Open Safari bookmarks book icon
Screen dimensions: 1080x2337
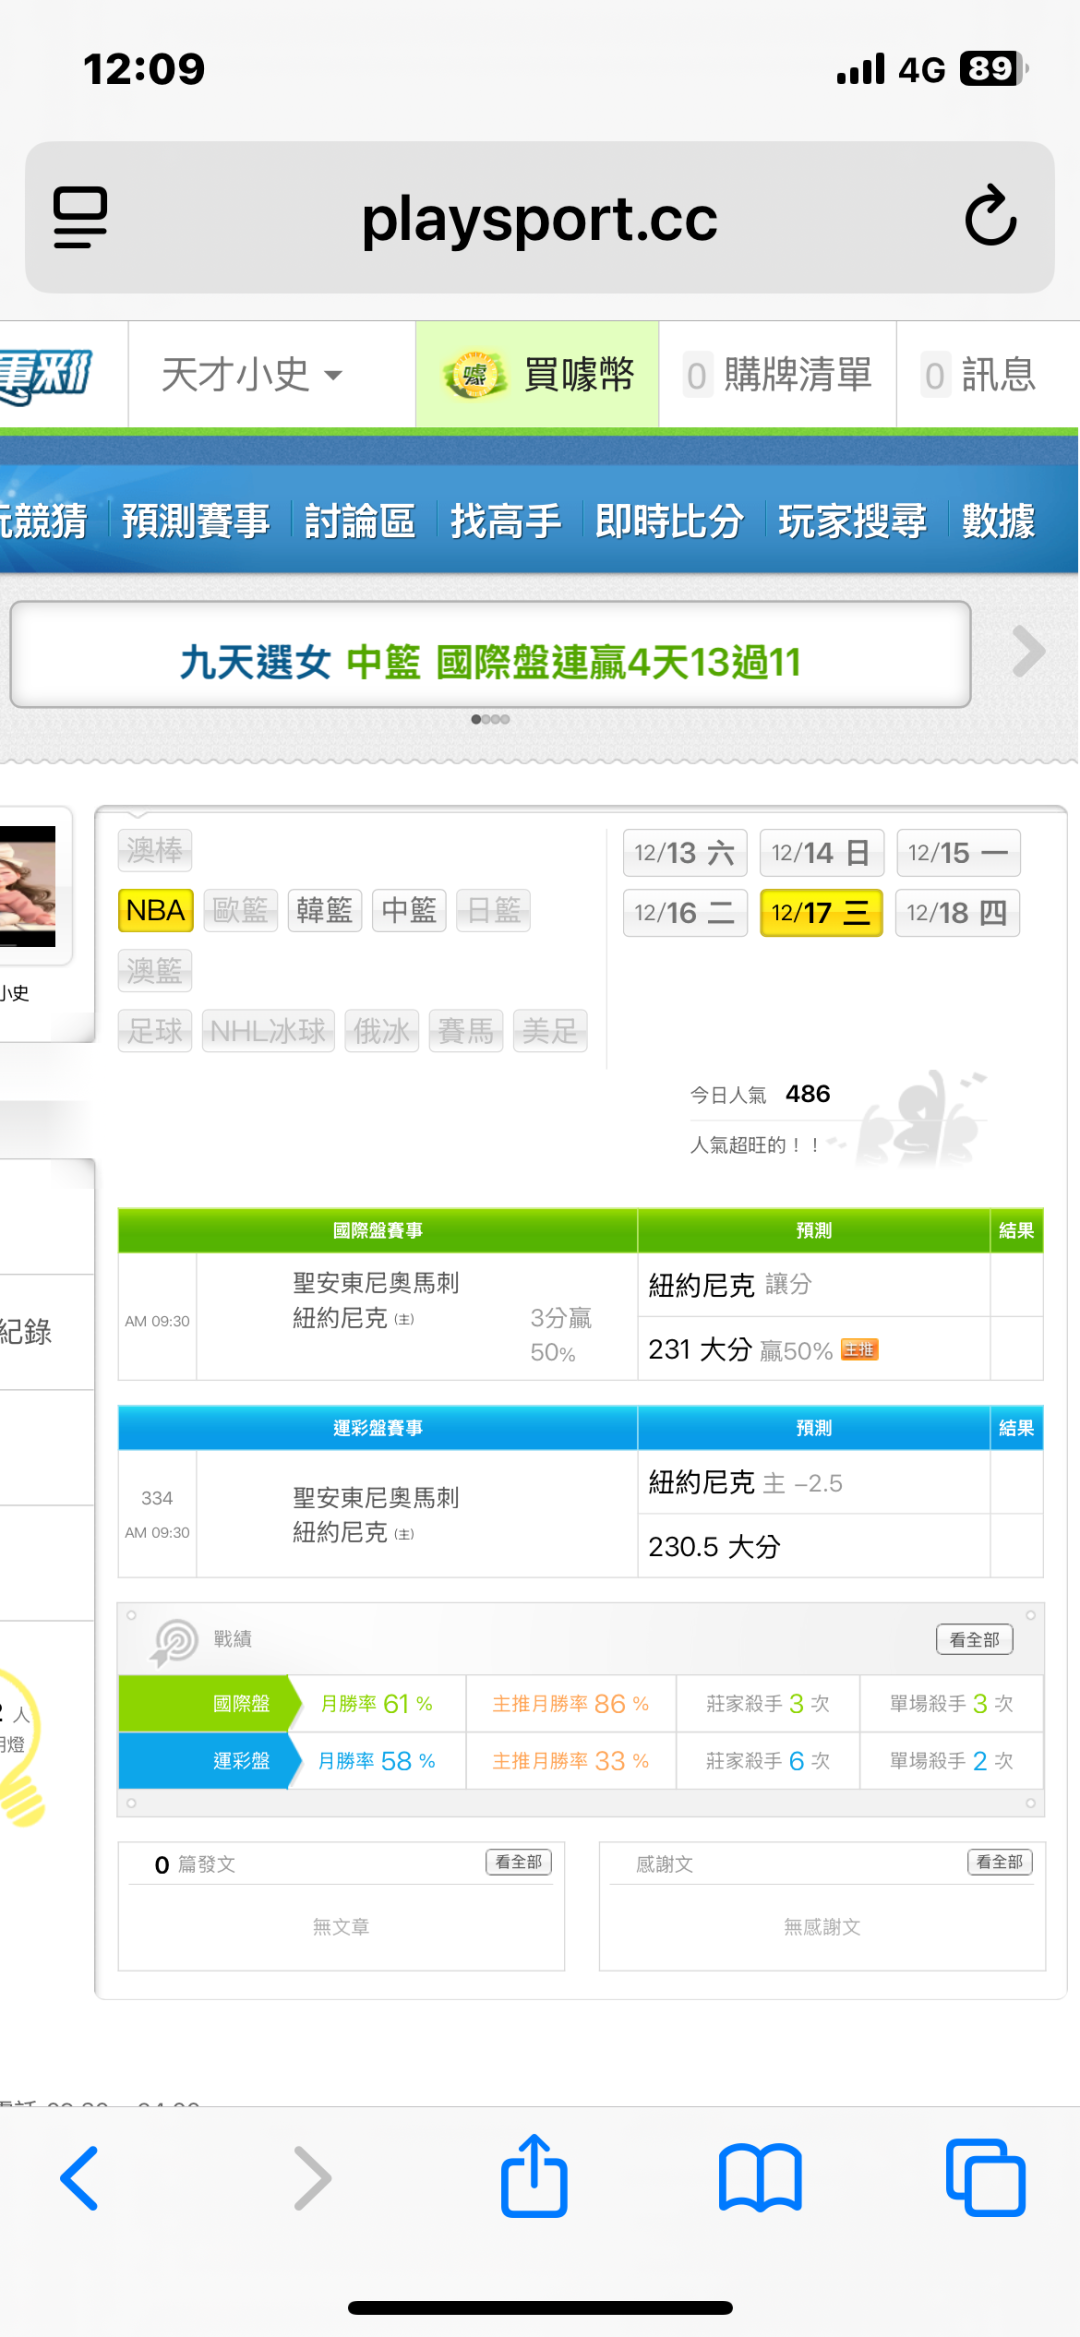[x=760, y=2177]
